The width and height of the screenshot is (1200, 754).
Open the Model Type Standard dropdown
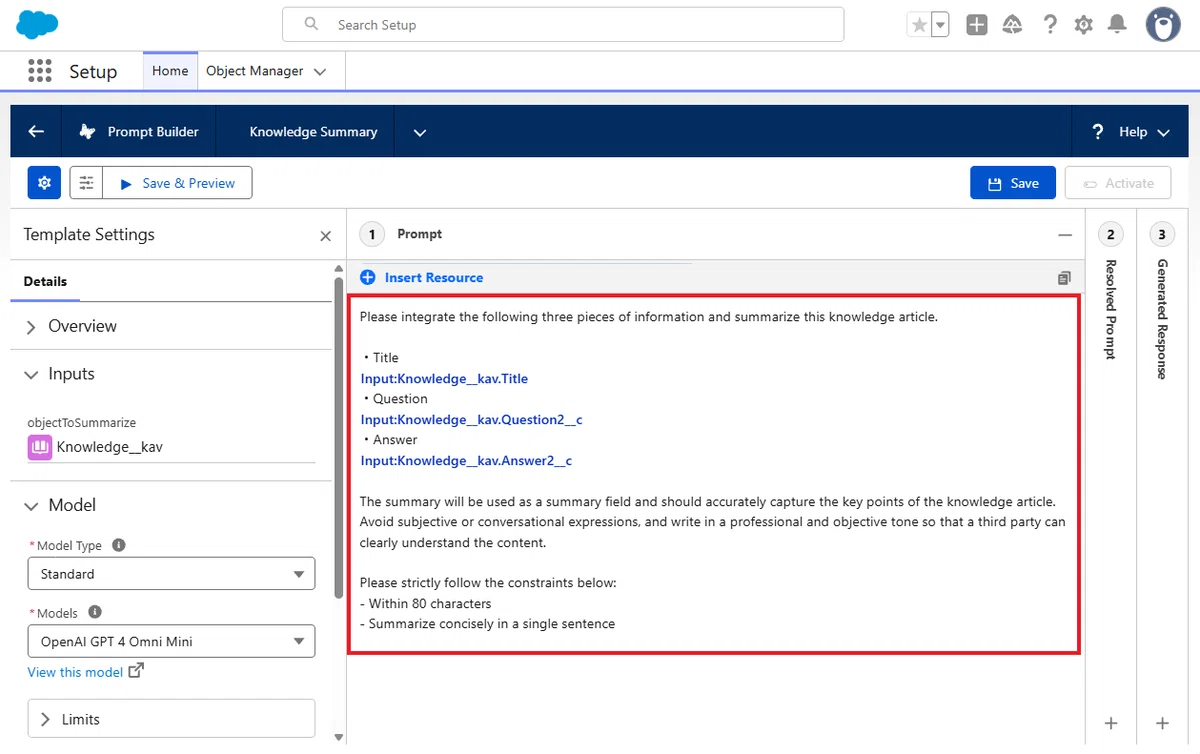[171, 574]
